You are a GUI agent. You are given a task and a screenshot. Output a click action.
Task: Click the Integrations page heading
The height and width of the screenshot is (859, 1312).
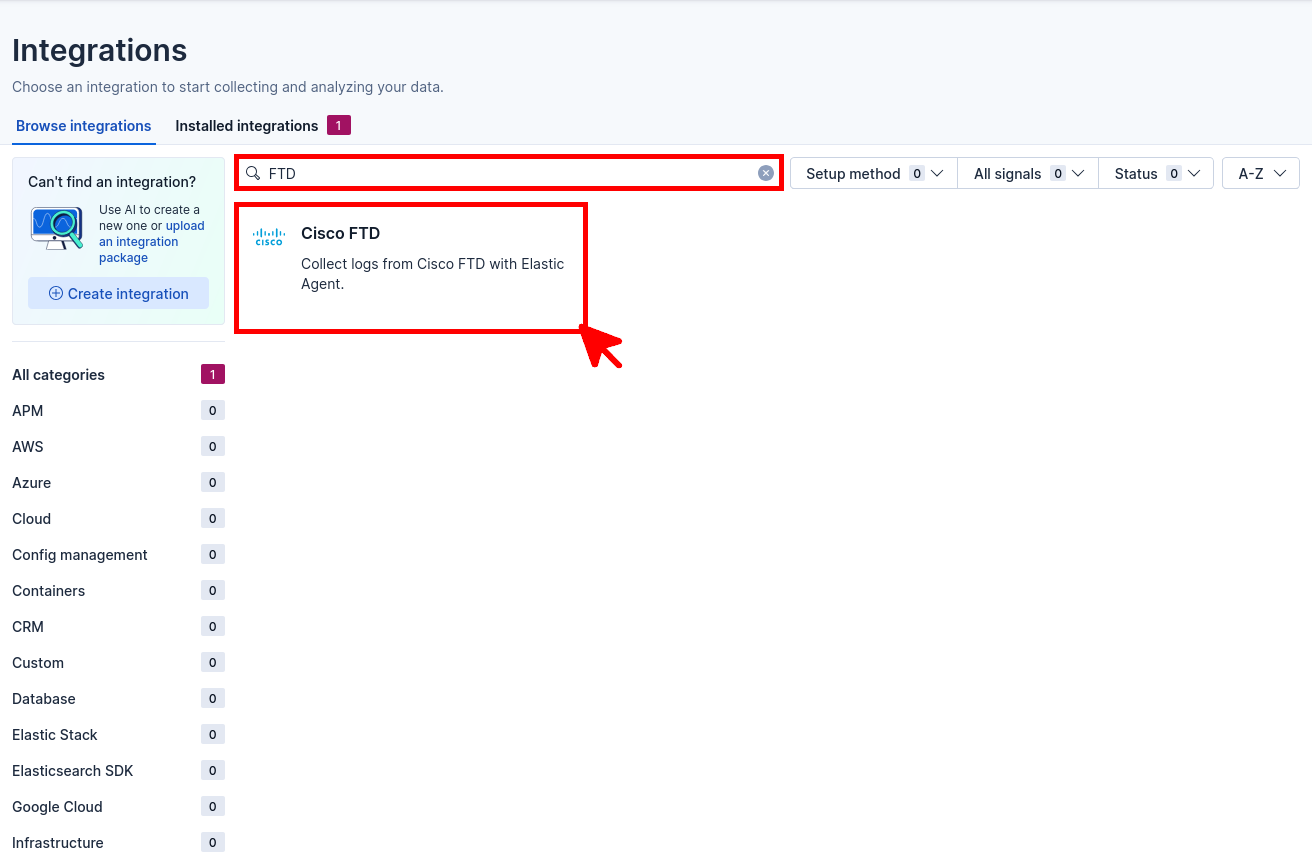point(99,50)
